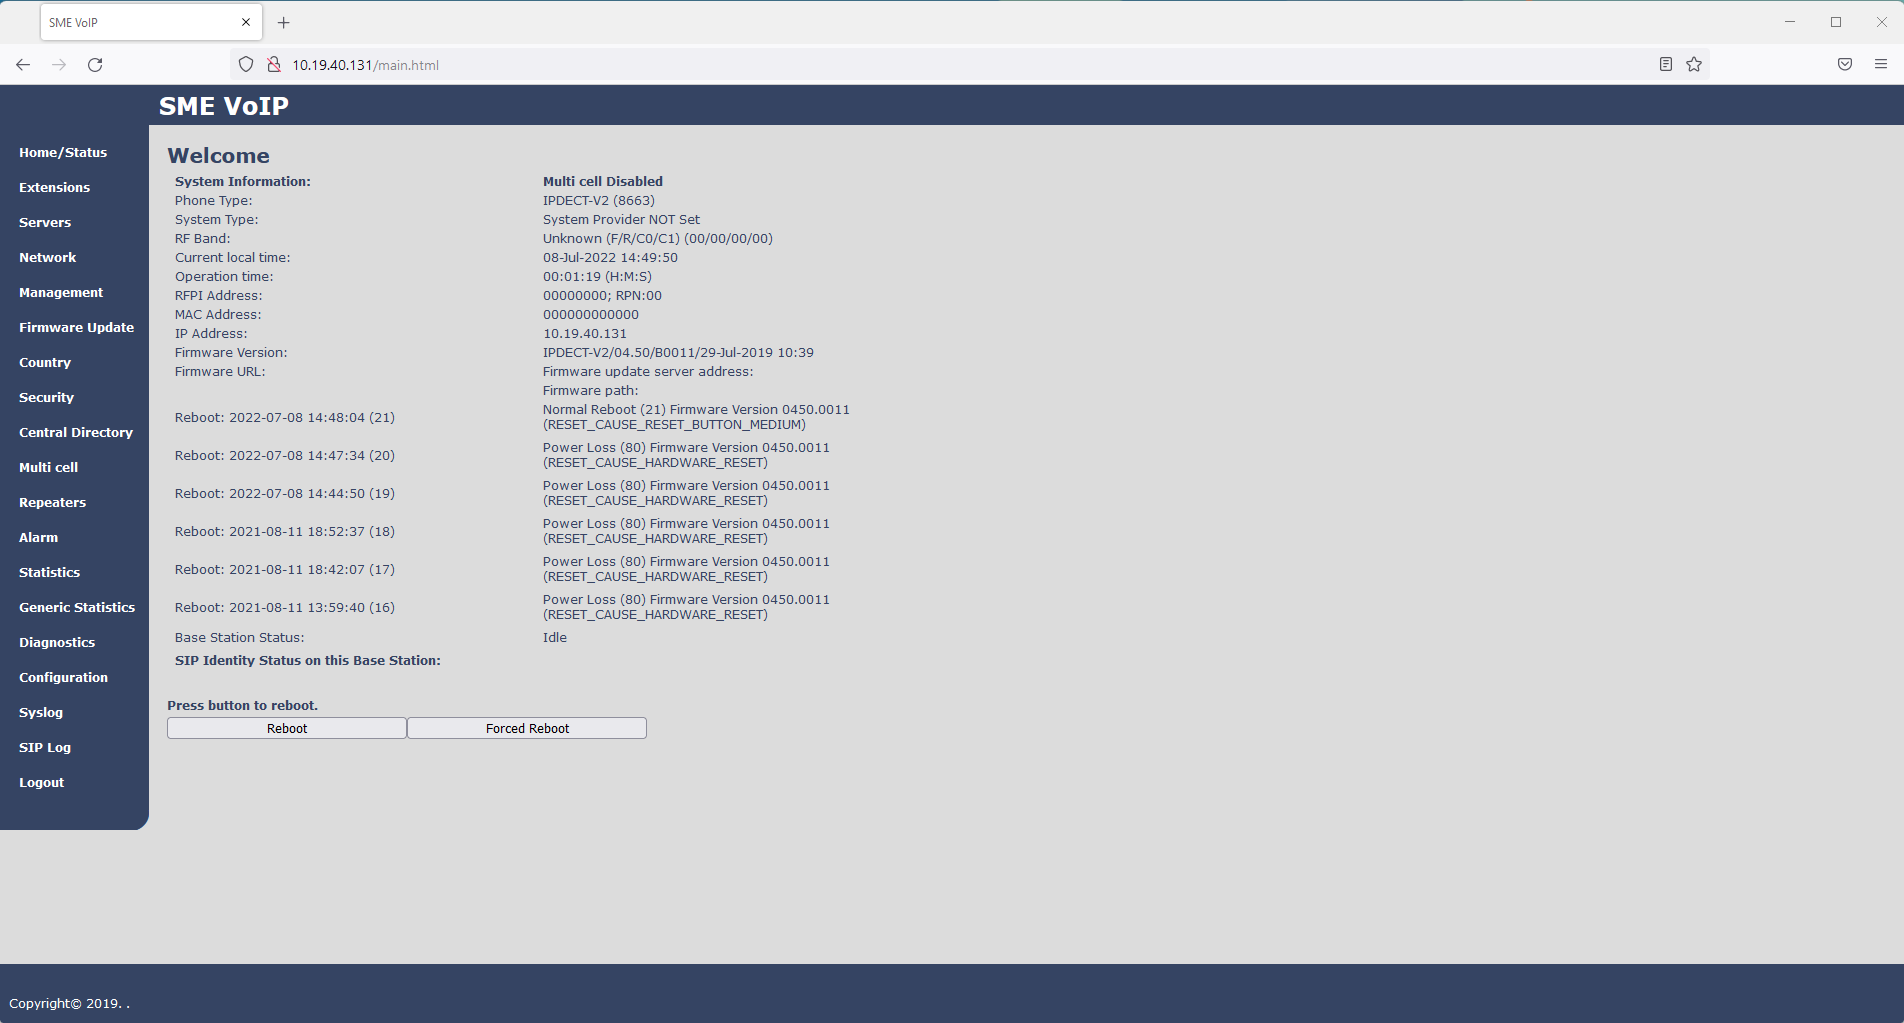Open the Syslog page
Image resolution: width=1904 pixels, height=1023 pixels.
(41, 713)
